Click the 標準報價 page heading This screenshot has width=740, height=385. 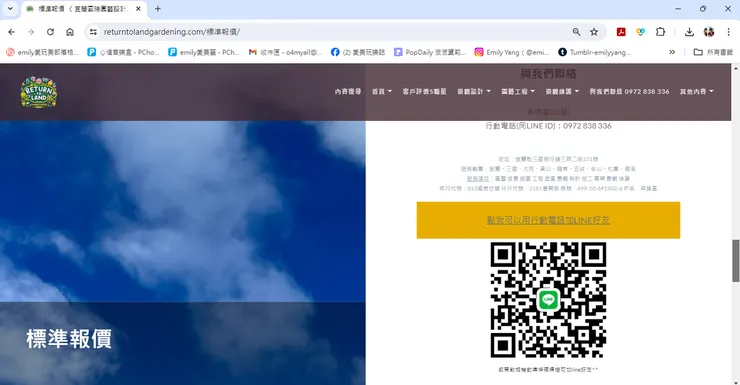pos(69,339)
